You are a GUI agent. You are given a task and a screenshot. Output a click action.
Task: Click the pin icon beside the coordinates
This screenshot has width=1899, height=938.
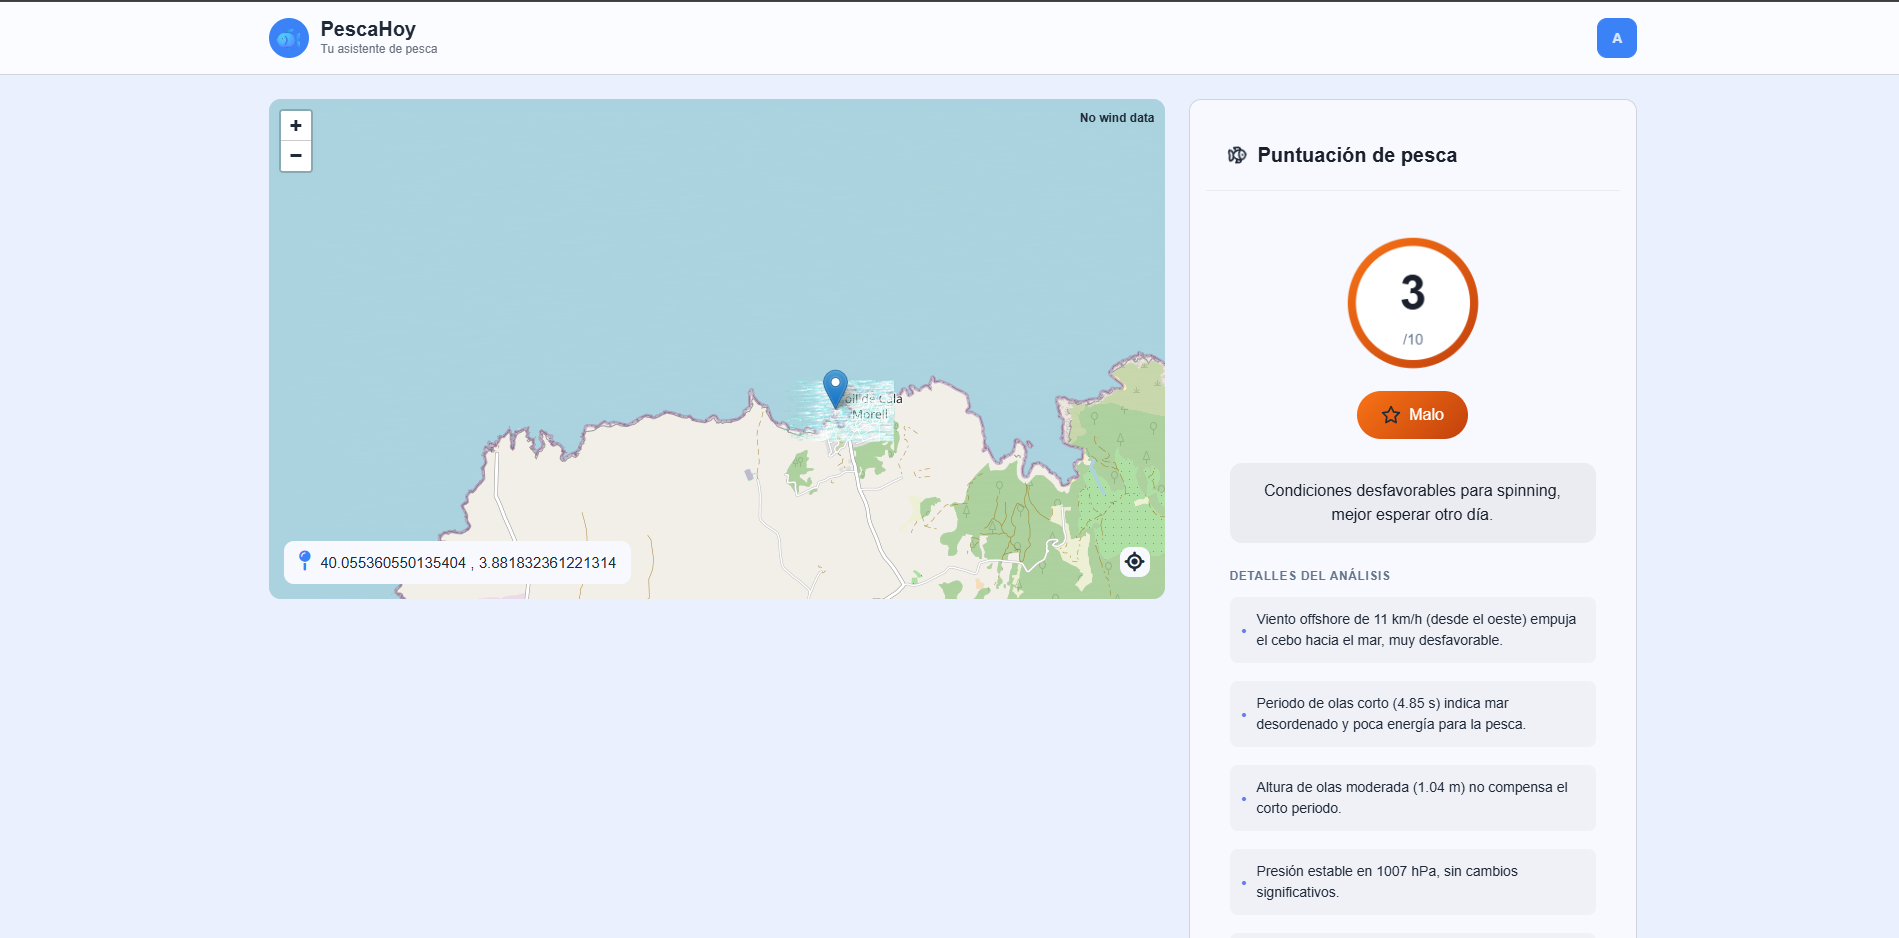(x=305, y=561)
